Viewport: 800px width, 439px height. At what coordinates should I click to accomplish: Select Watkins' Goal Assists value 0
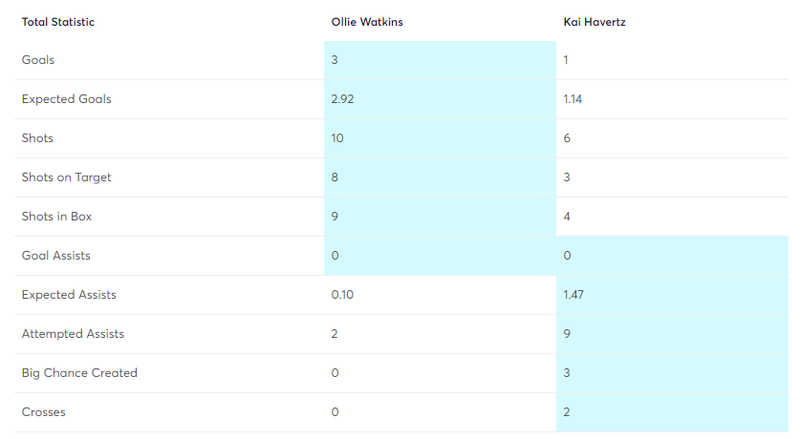pyautogui.click(x=335, y=255)
